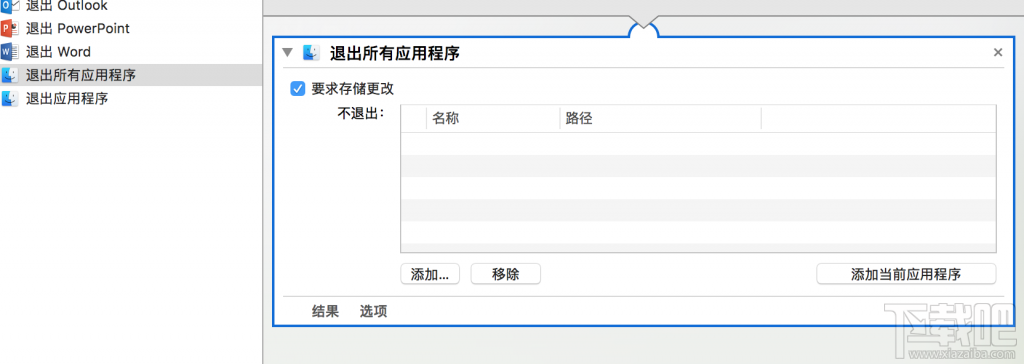
Task: Open the 选项 tab
Action: (374, 311)
